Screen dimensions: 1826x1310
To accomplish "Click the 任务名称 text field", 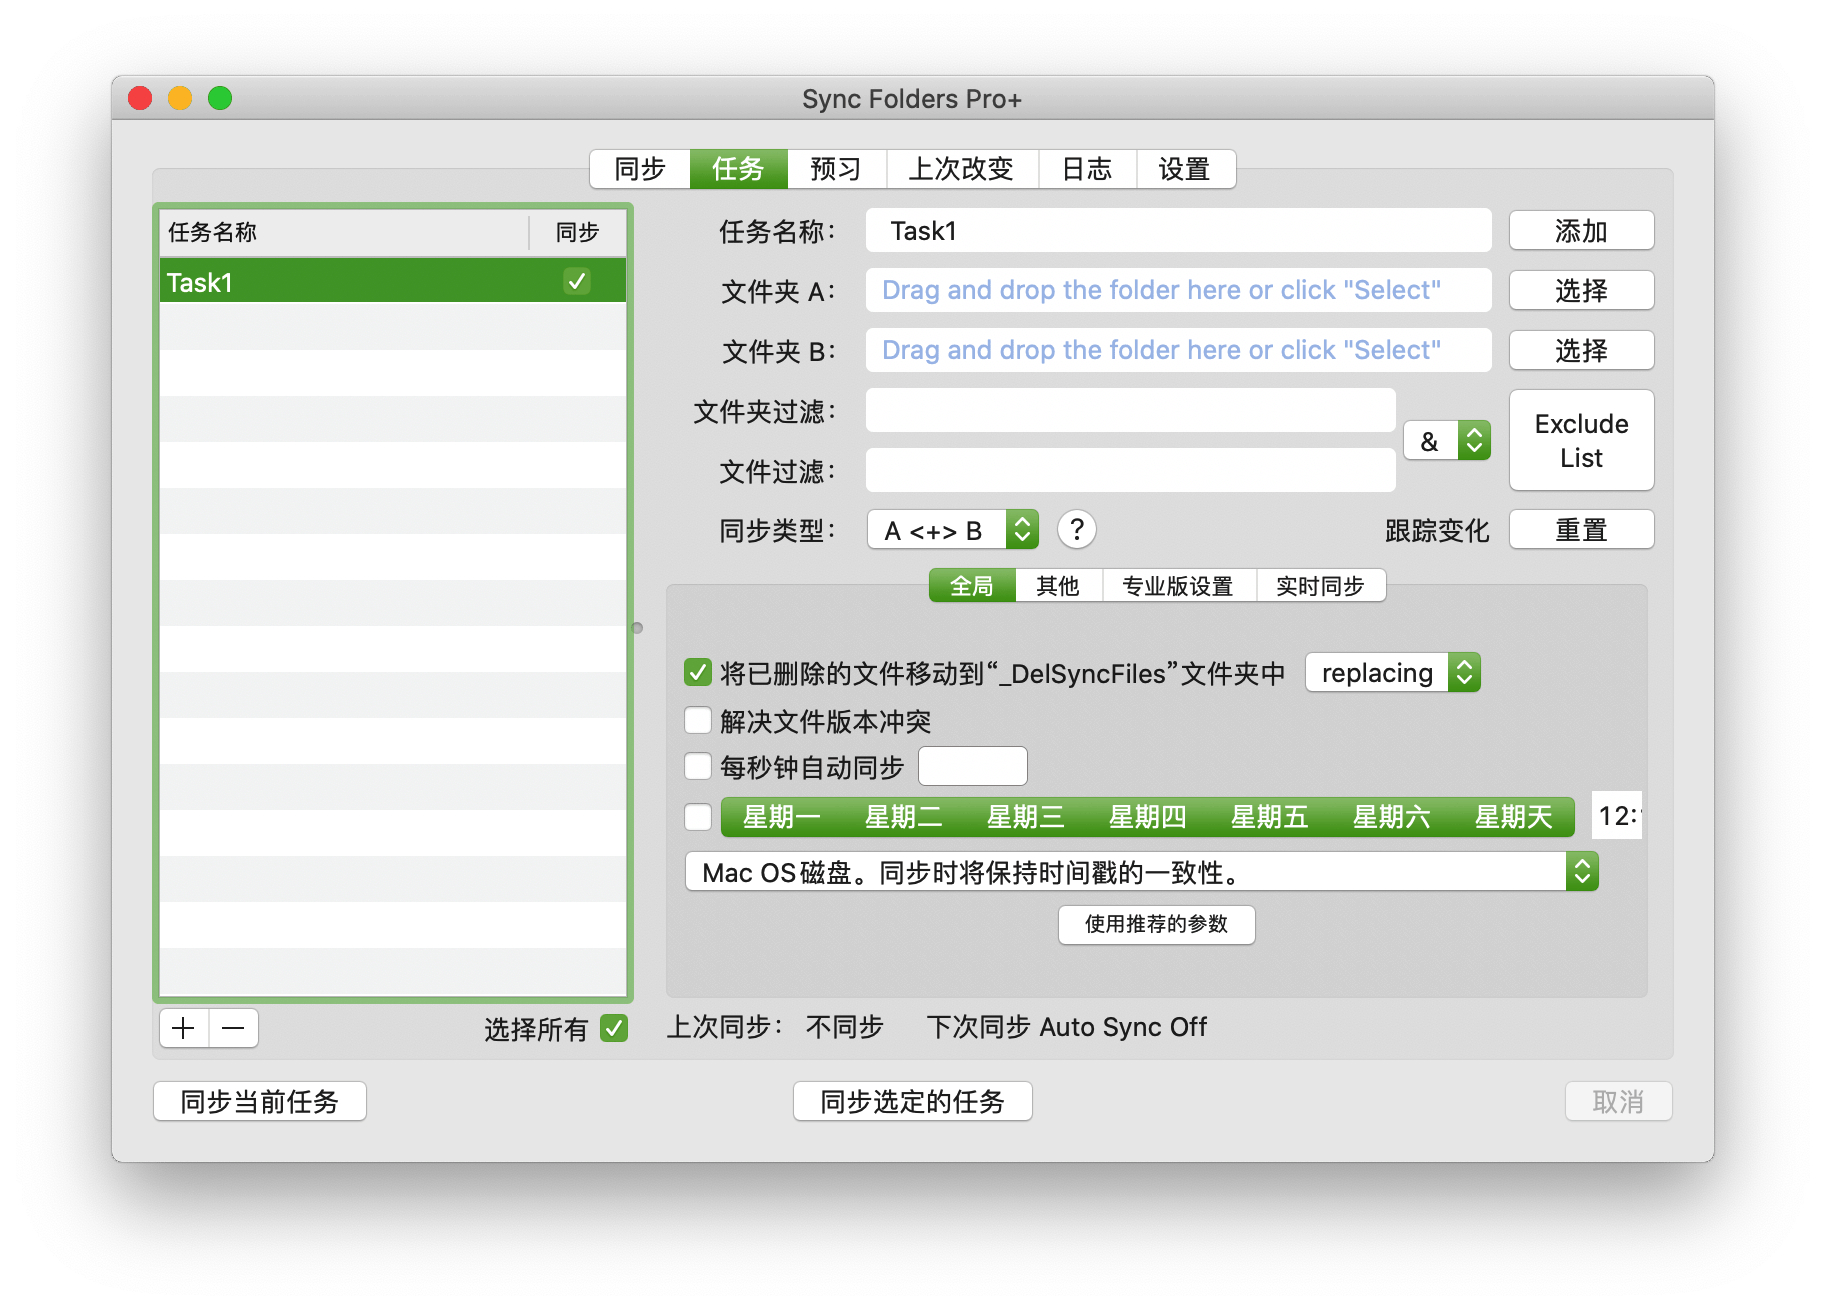I will pyautogui.click(x=1178, y=231).
